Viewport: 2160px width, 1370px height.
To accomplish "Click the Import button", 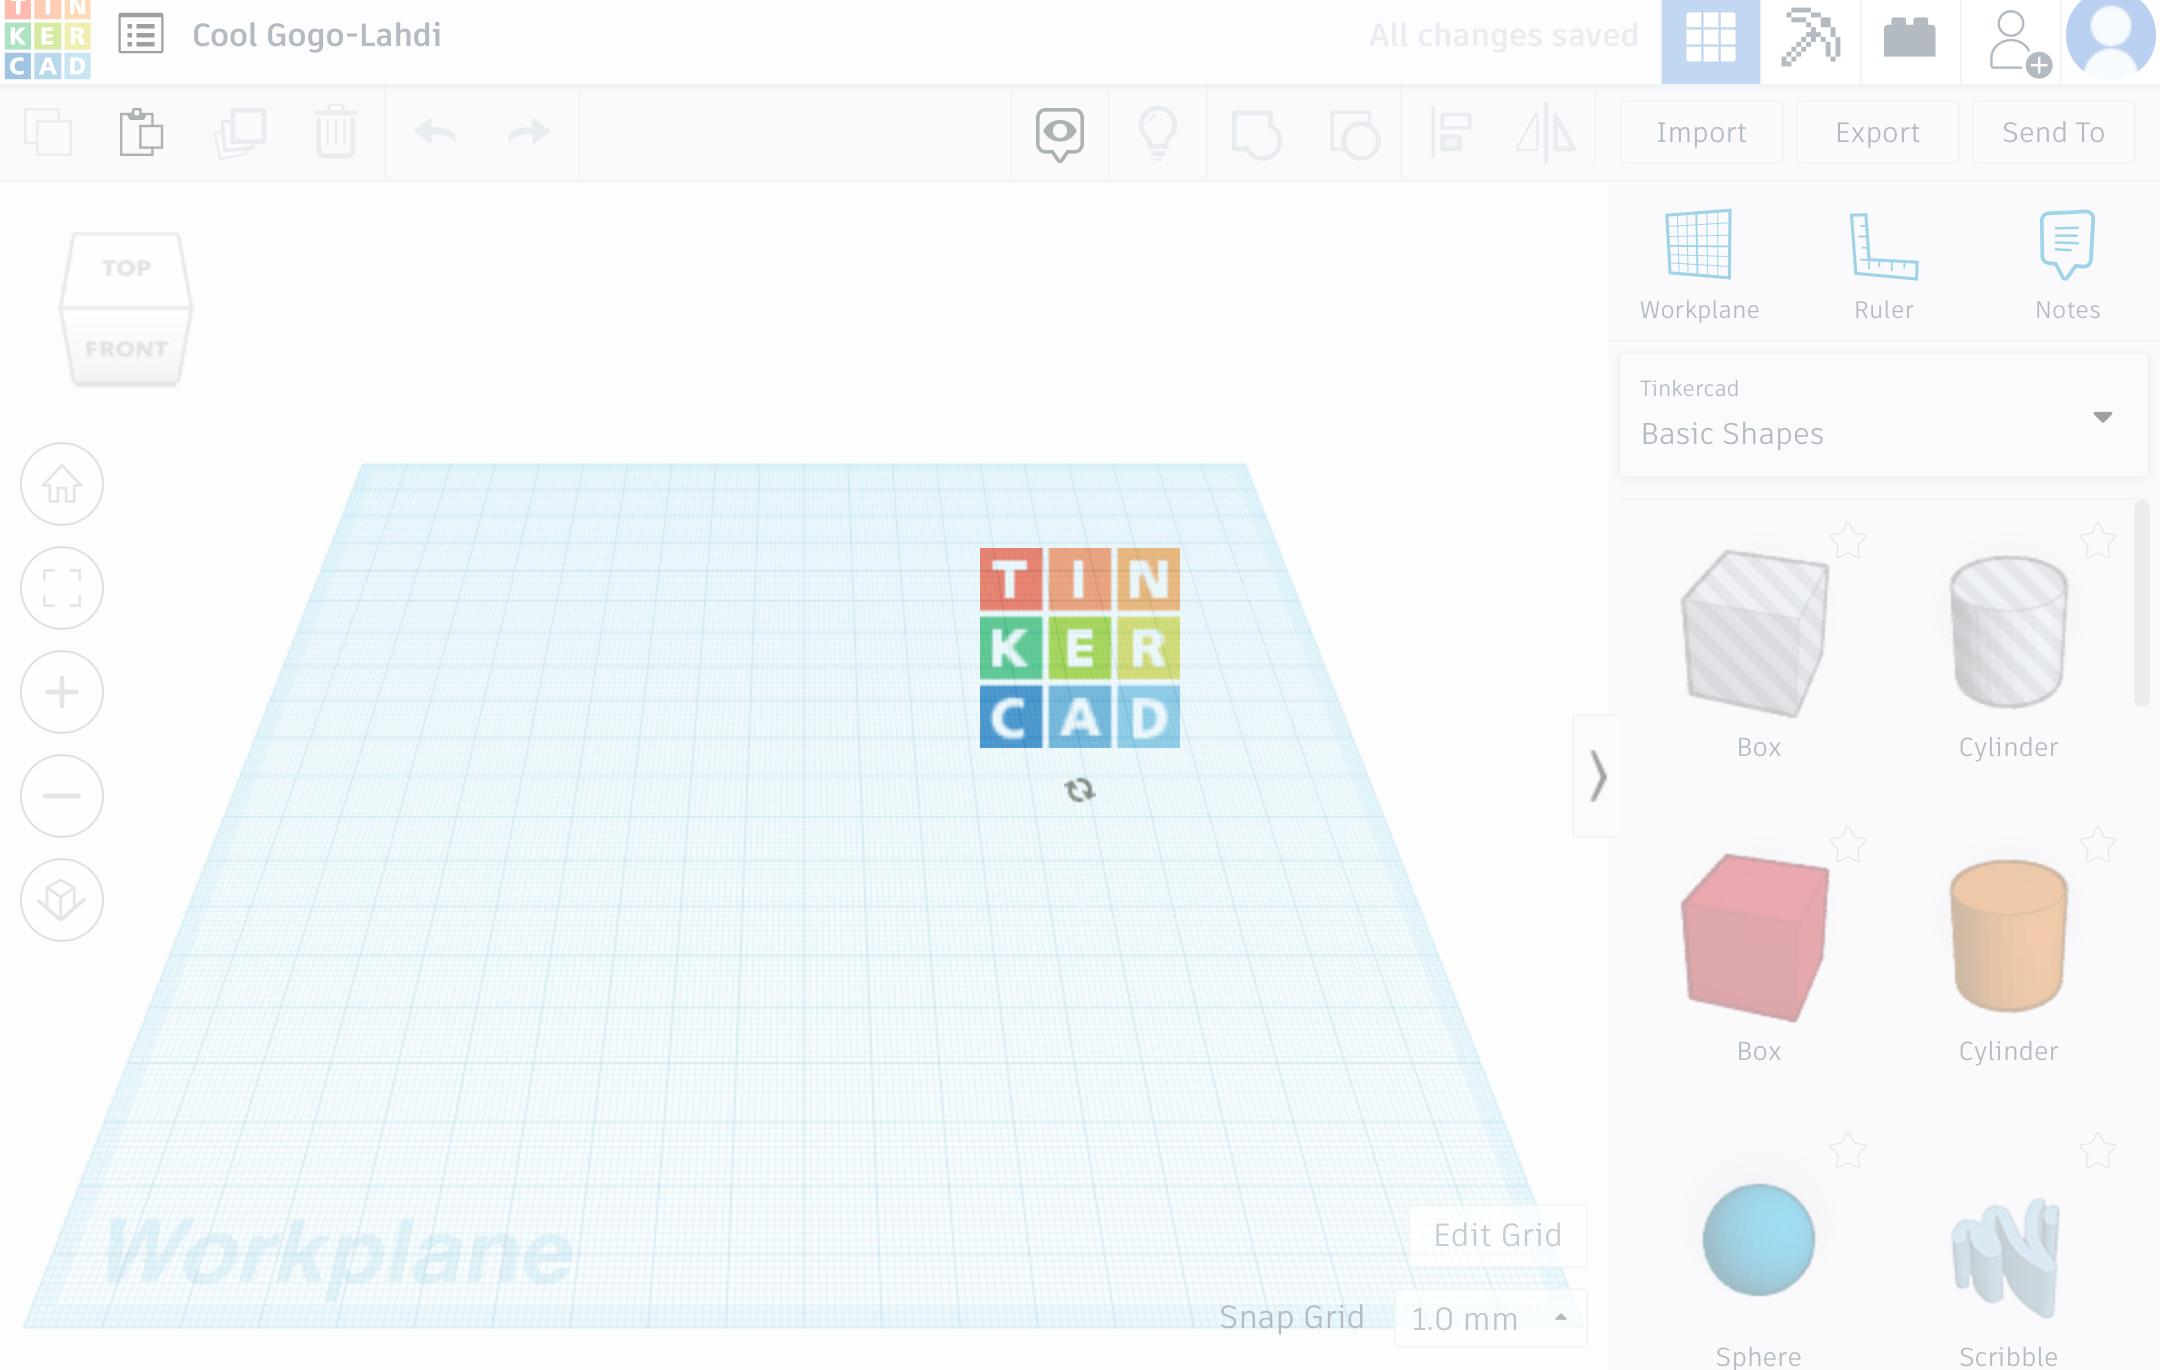I will click(1700, 132).
